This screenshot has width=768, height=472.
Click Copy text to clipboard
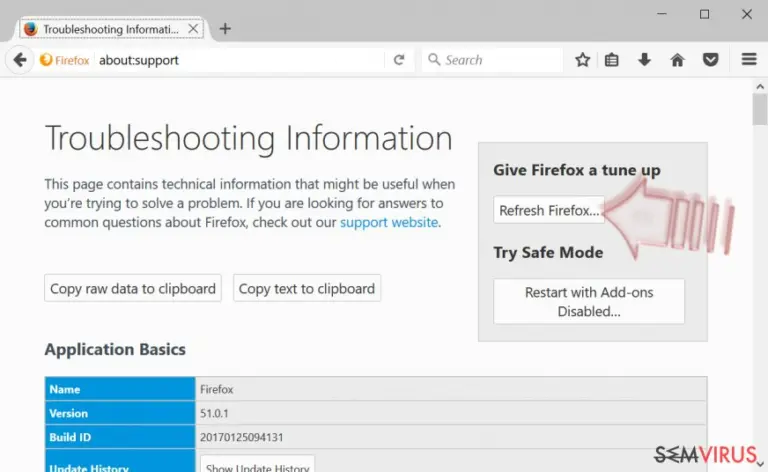coord(307,288)
